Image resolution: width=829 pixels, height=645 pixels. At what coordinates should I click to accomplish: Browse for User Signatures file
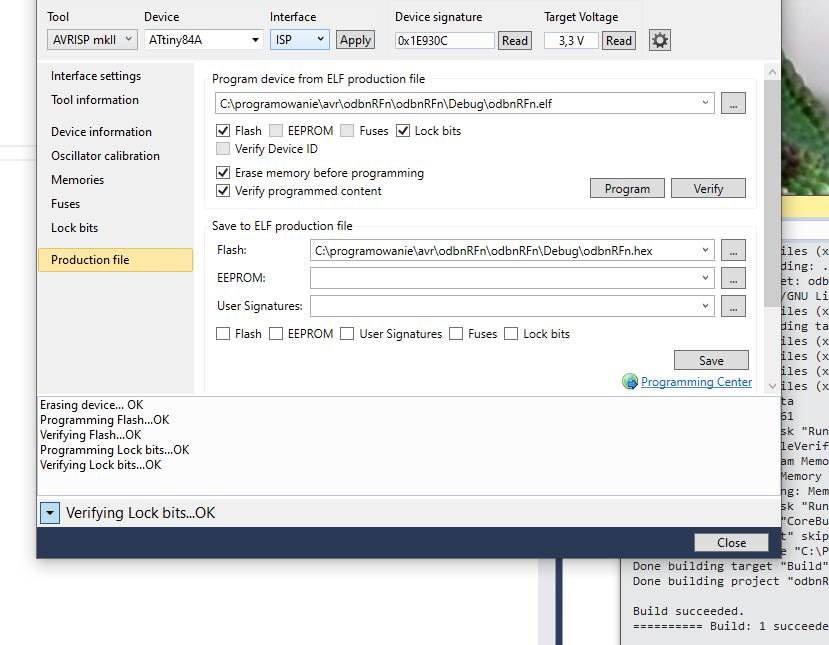pos(733,306)
